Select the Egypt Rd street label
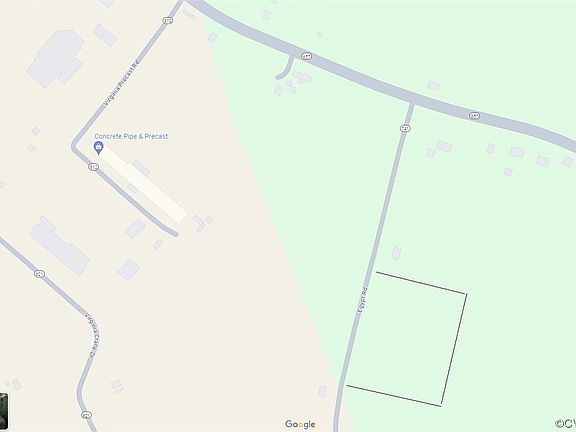The height and width of the screenshot is (432, 576). point(363,300)
